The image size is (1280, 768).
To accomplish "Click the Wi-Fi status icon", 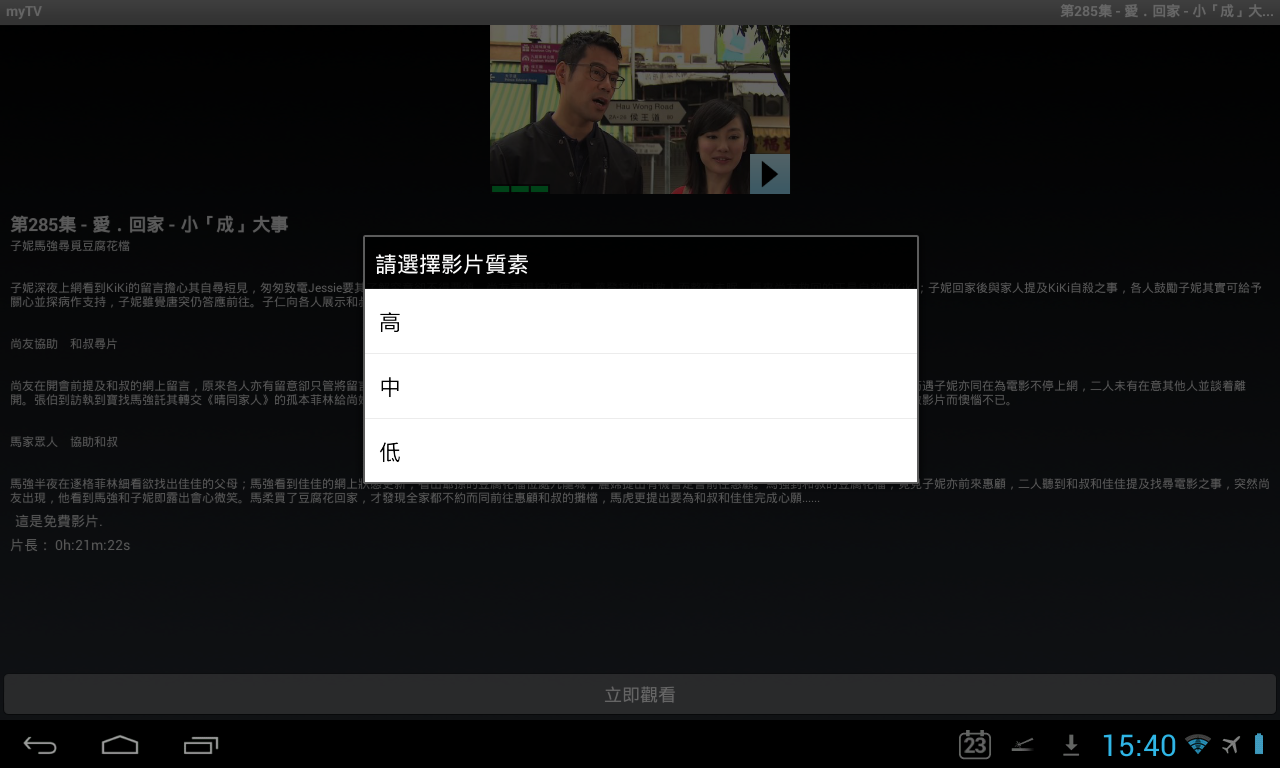I will point(1197,744).
